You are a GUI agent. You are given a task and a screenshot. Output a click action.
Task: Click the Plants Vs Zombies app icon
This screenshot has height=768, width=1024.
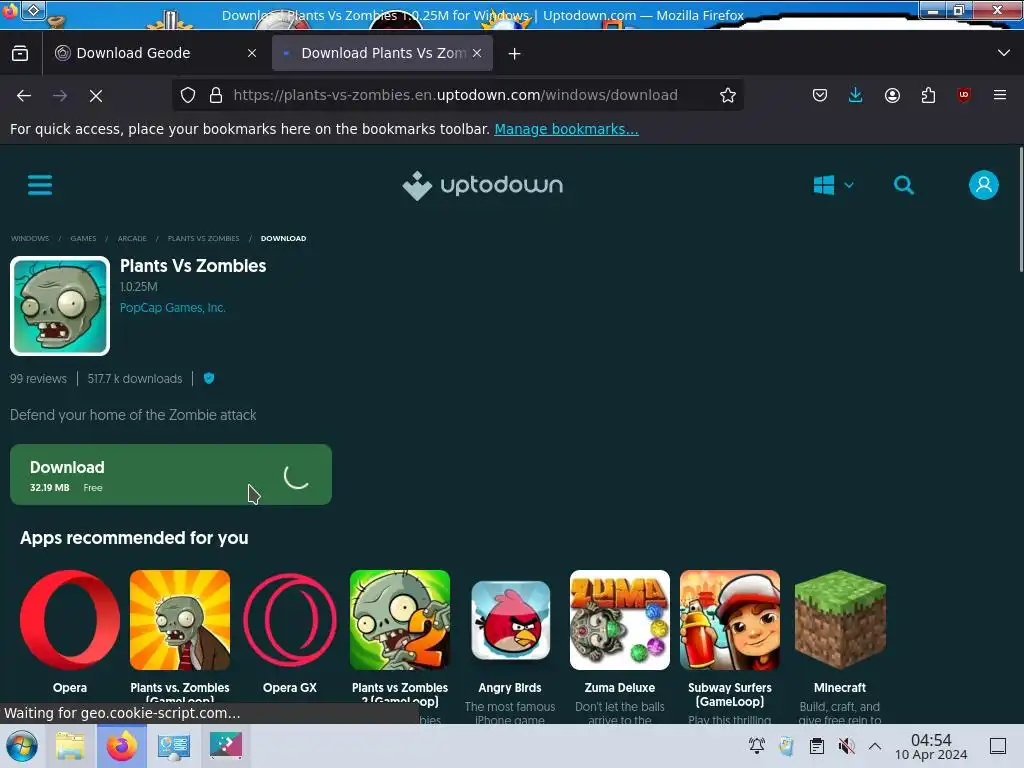pos(60,306)
